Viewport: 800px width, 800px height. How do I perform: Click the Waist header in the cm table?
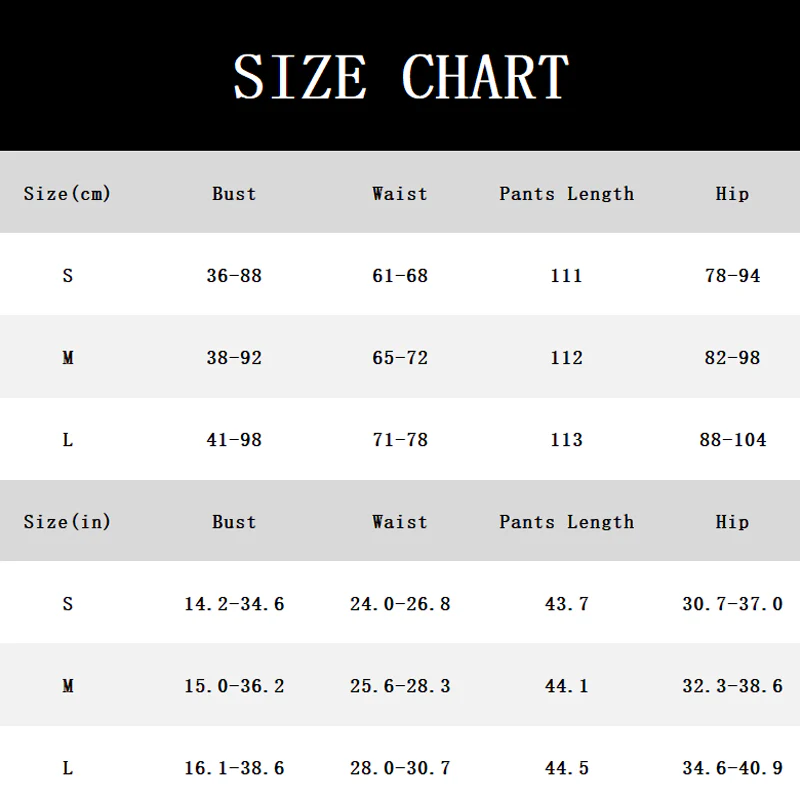(399, 194)
